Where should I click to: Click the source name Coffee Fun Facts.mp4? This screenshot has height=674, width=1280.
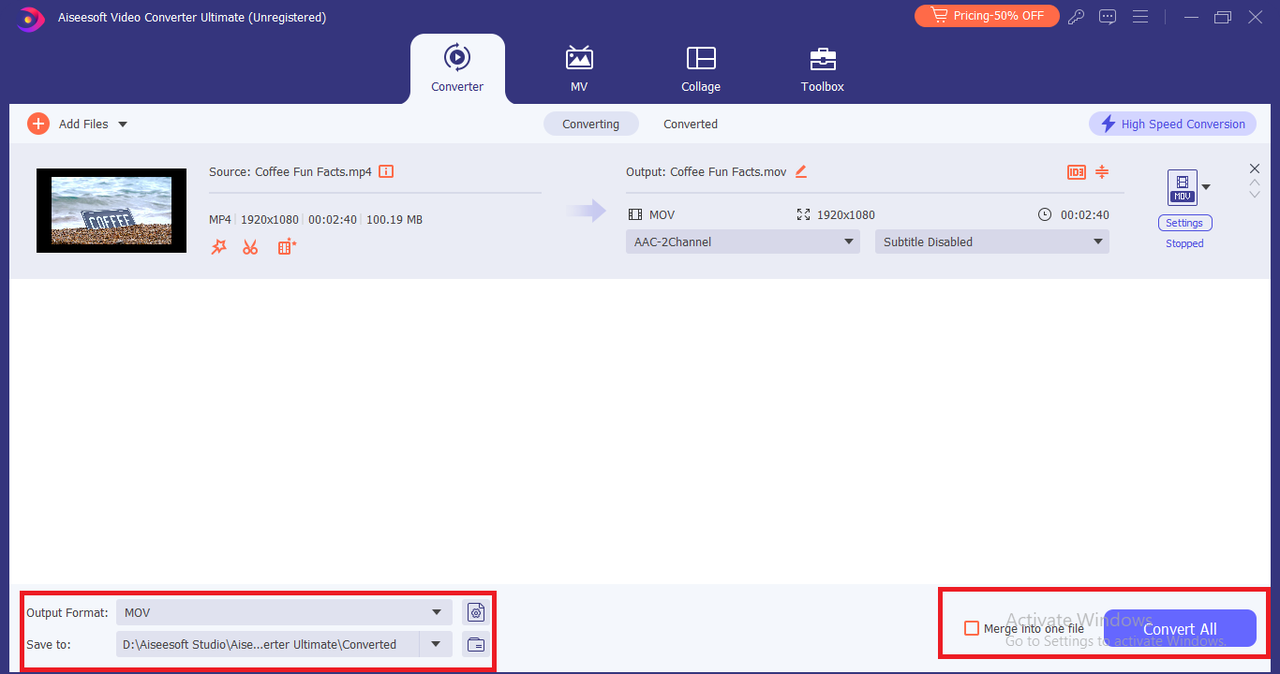[x=313, y=172]
